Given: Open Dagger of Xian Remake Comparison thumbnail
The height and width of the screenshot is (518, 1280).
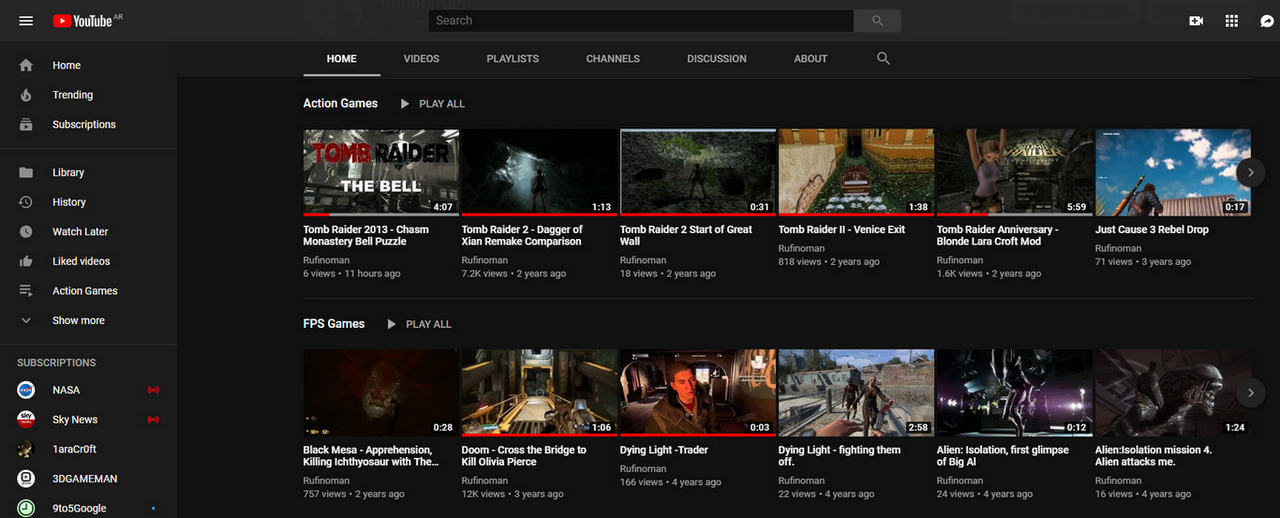Looking at the screenshot, I should 539,172.
